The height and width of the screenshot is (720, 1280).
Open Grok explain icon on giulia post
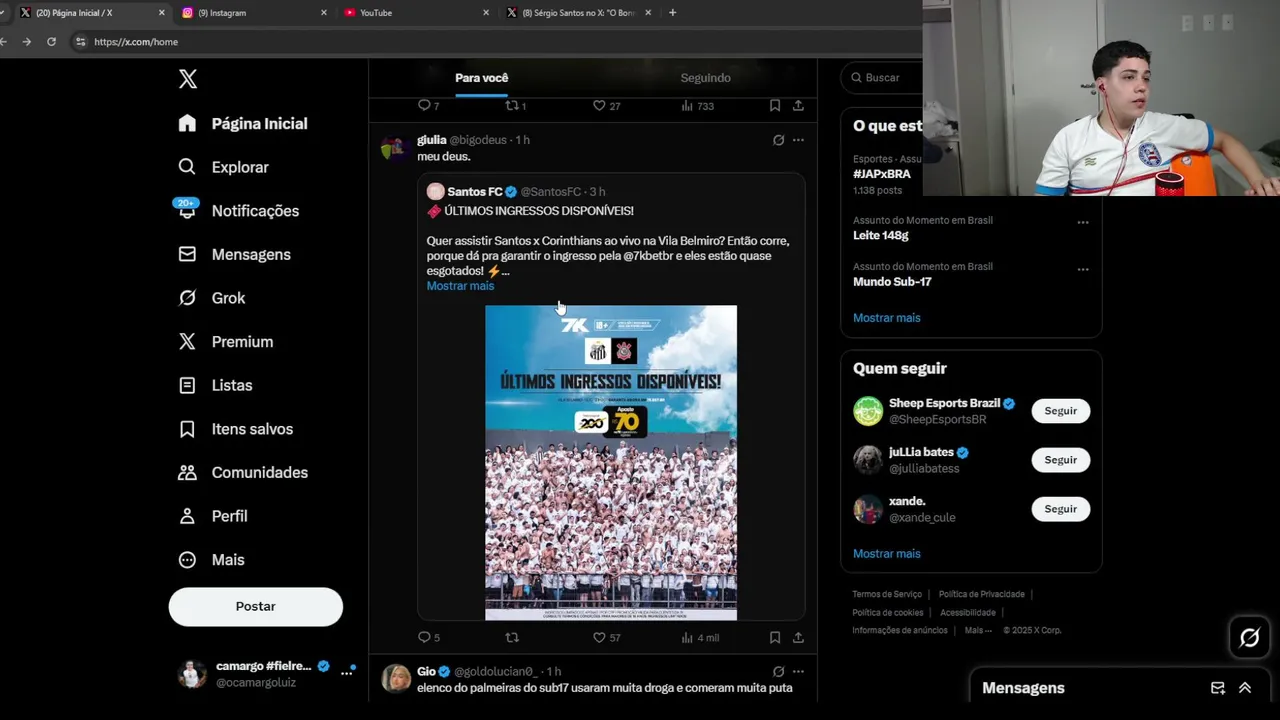pyautogui.click(x=778, y=140)
